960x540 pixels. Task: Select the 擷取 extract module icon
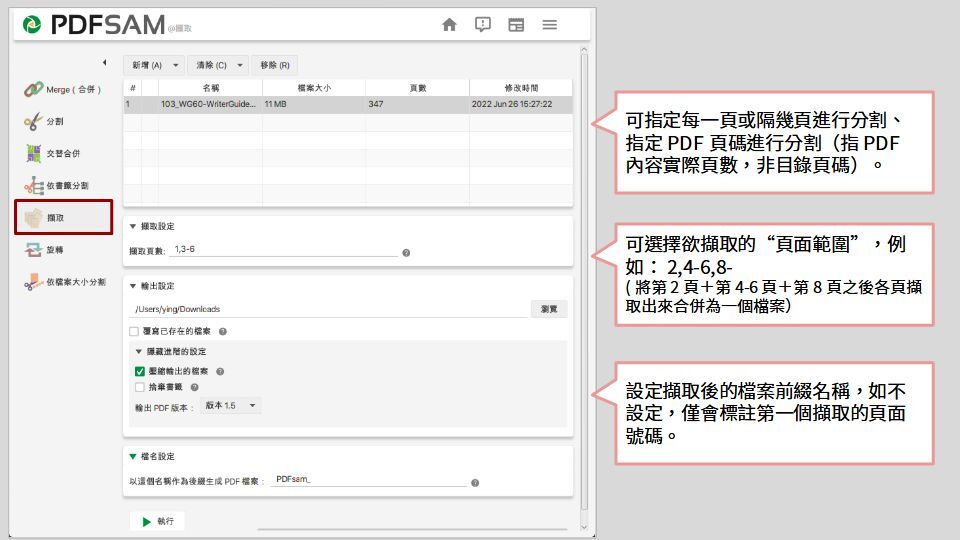click(33, 217)
